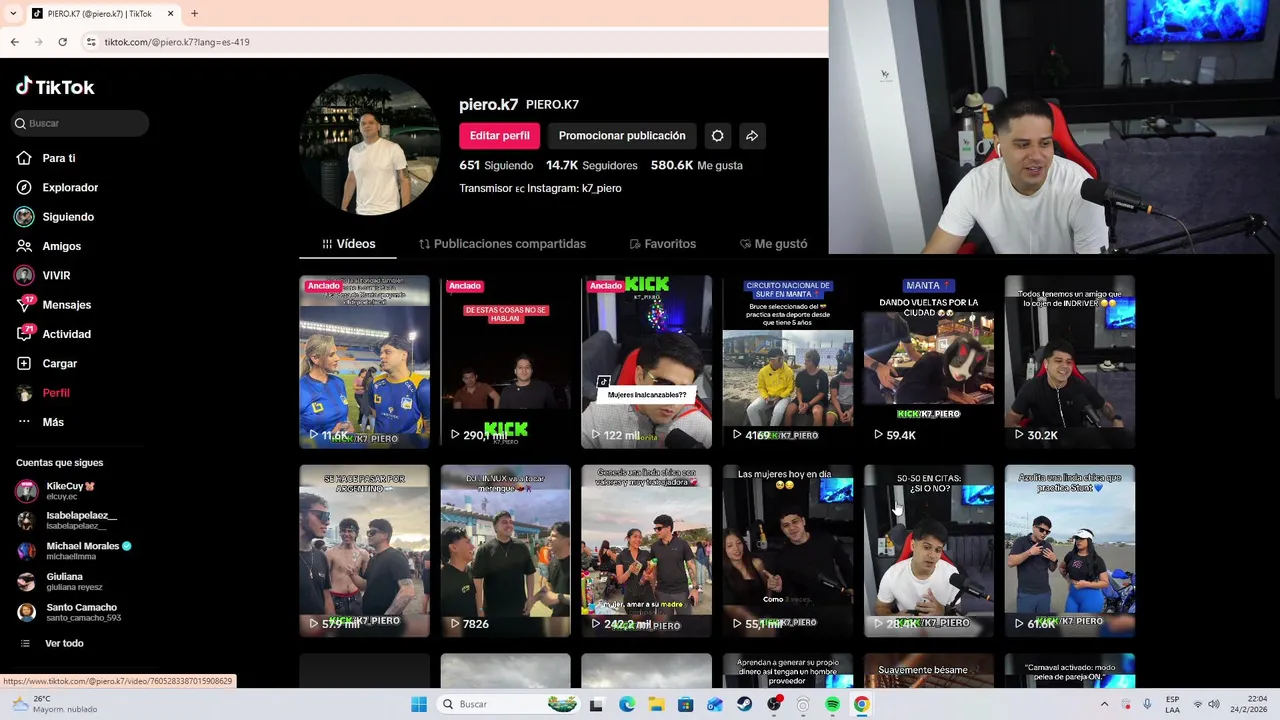Open the 651 Siguiendo list

coord(496,165)
